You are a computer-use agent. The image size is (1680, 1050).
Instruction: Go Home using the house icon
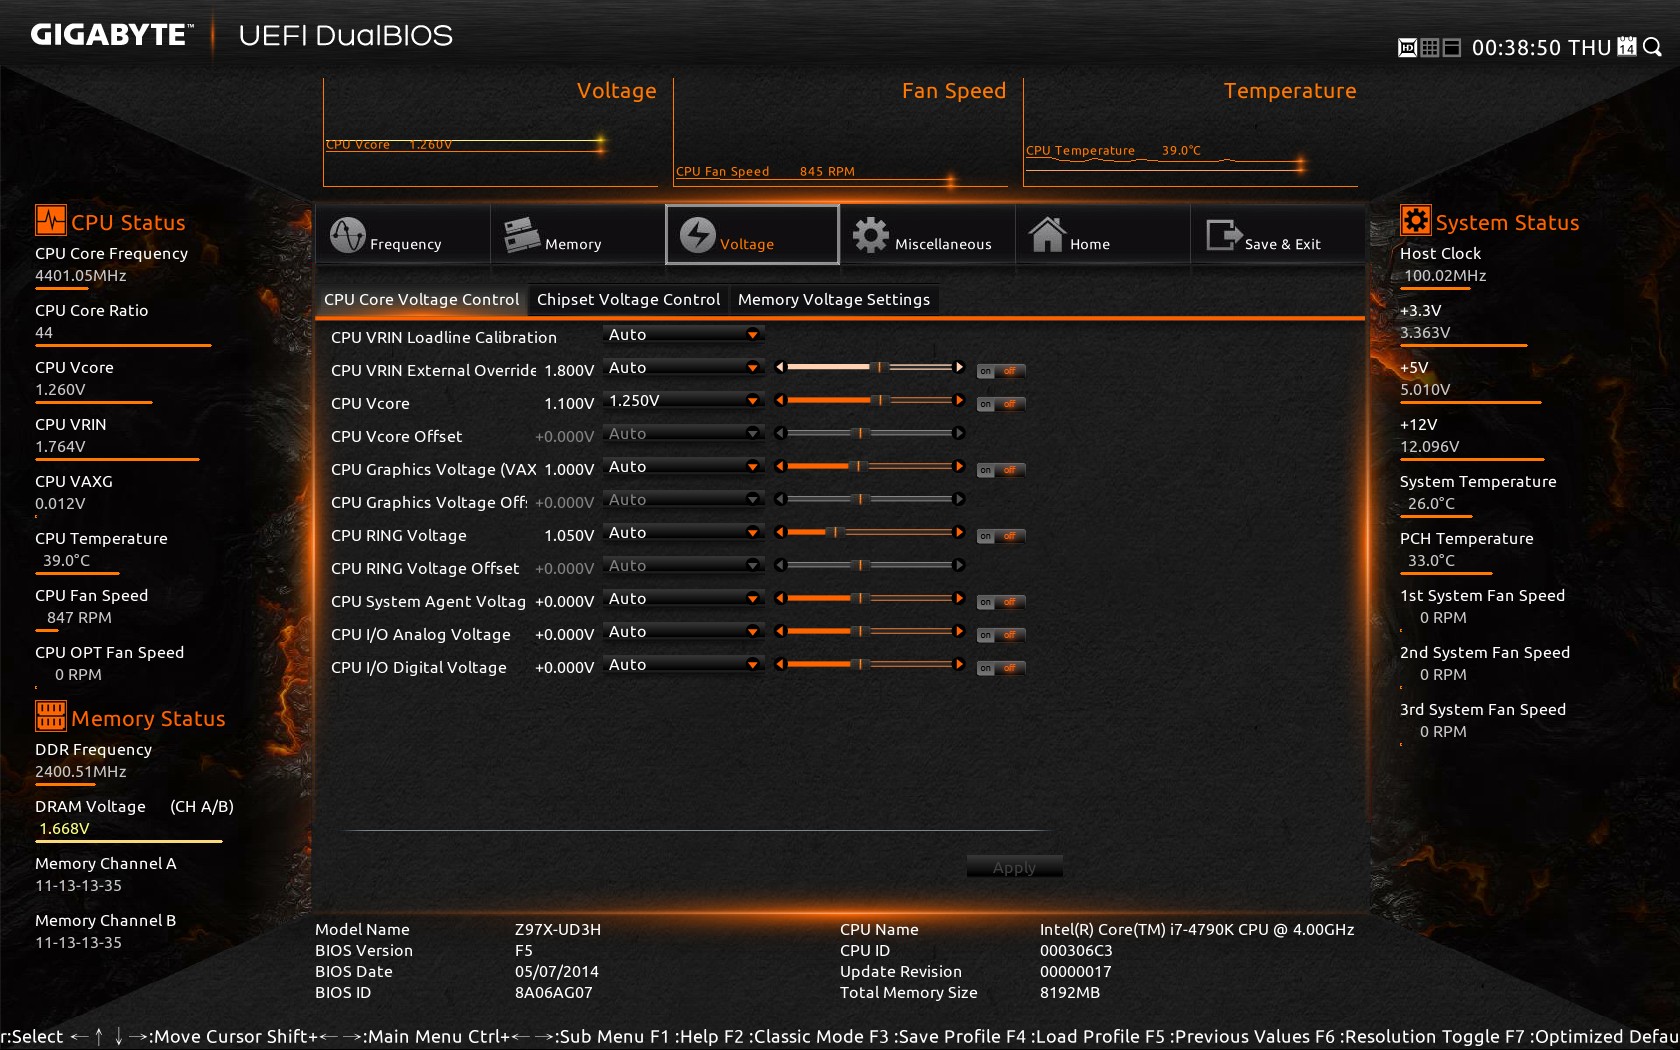pyautogui.click(x=1047, y=234)
